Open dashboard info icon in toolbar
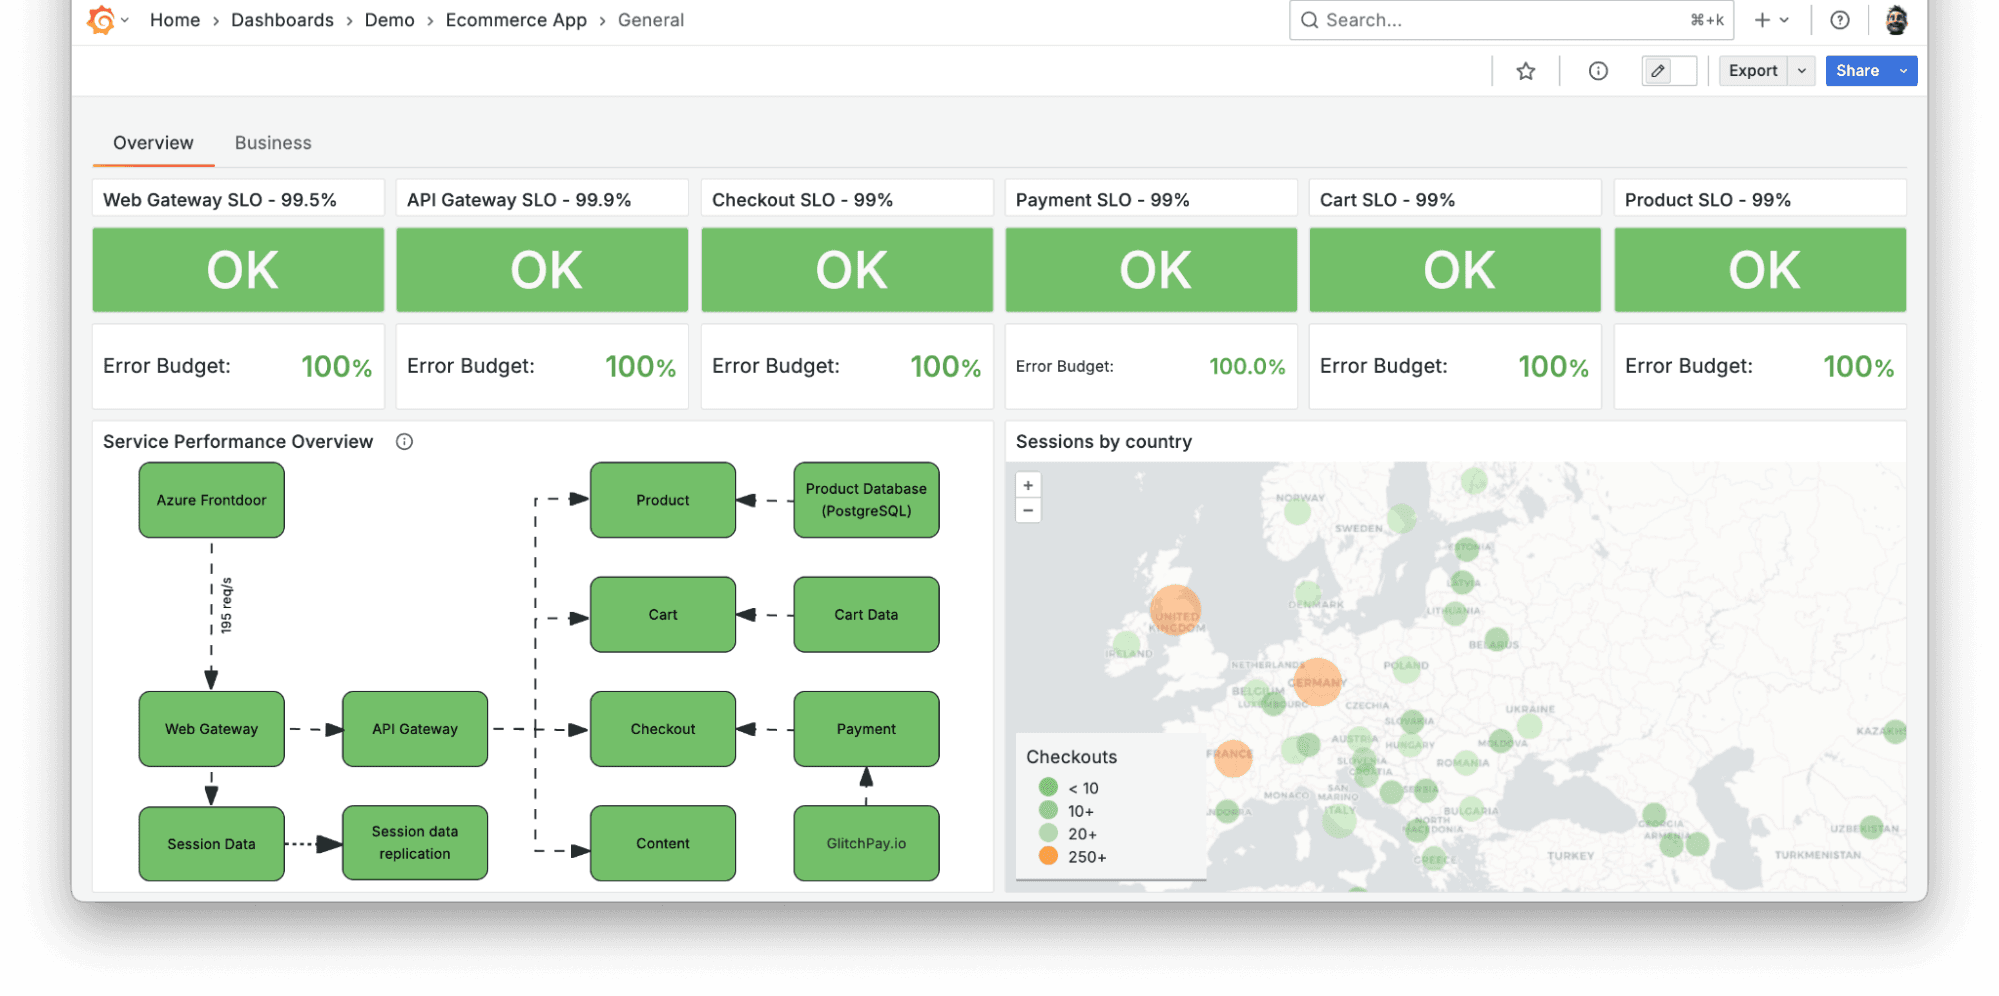1999x996 pixels. click(x=1598, y=71)
